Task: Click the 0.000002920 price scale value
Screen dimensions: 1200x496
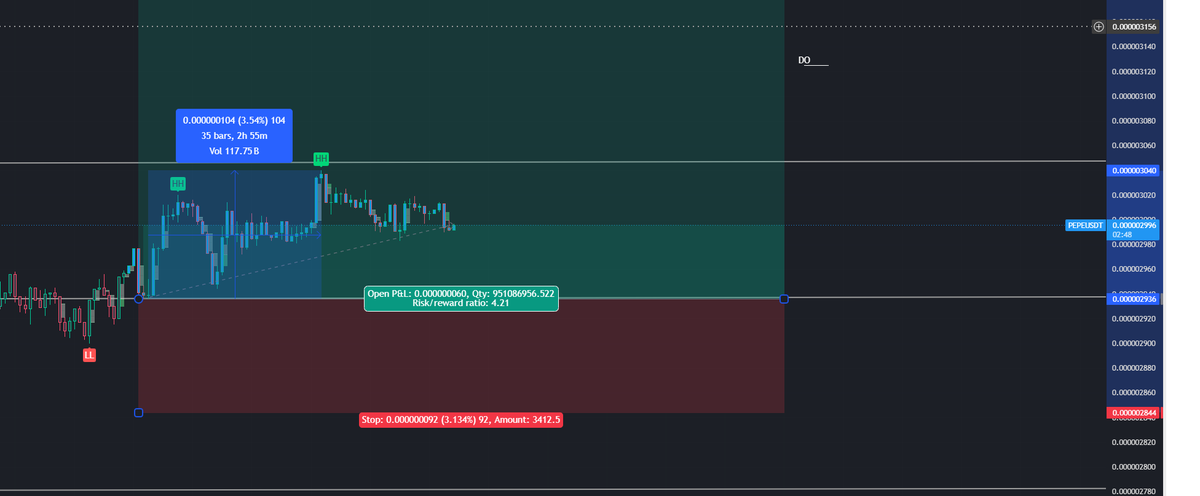Action: [x=1134, y=318]
